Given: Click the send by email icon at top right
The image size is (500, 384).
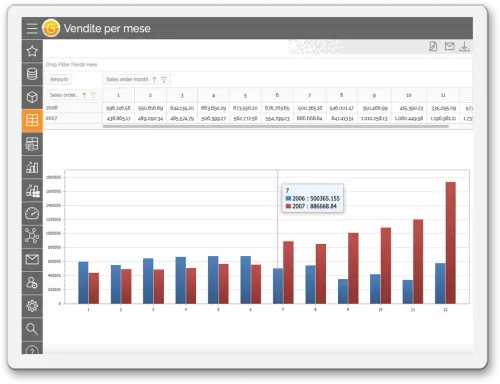Looking at the screenshot, I should click(x=449, y=46).
